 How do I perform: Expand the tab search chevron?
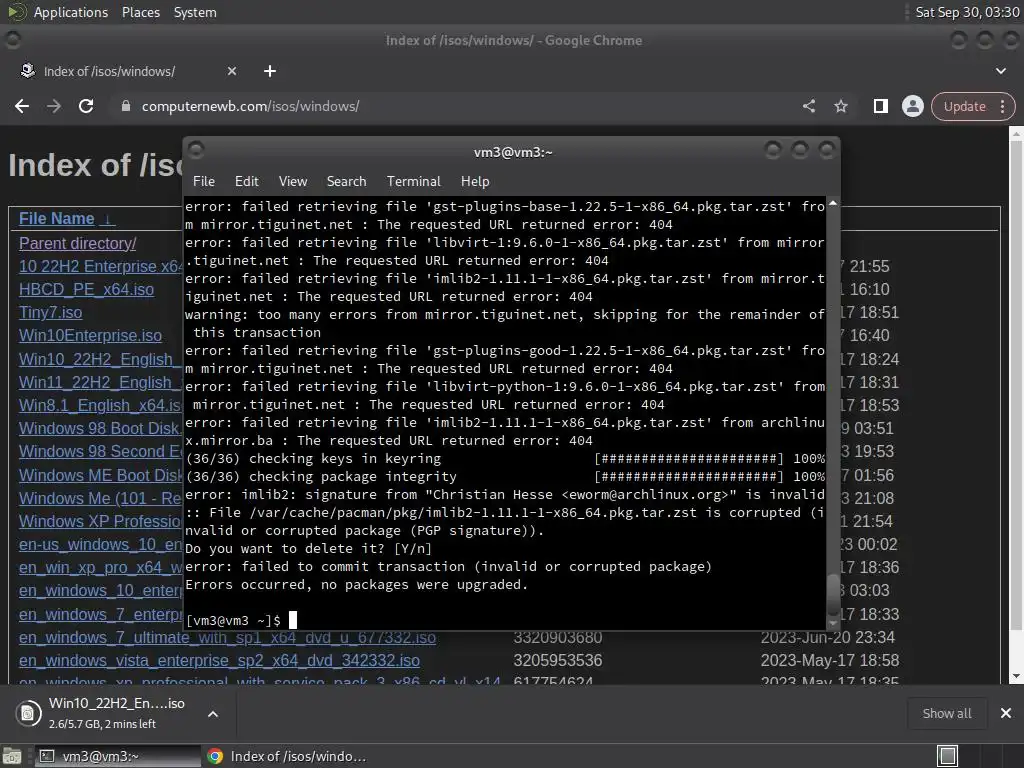pos(1000,71)
